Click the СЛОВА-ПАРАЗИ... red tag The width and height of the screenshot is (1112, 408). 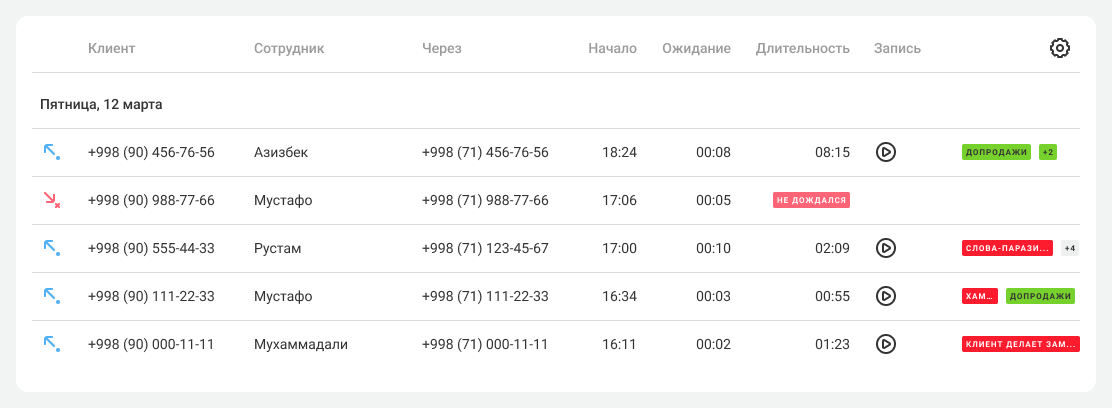(1006, 248)
